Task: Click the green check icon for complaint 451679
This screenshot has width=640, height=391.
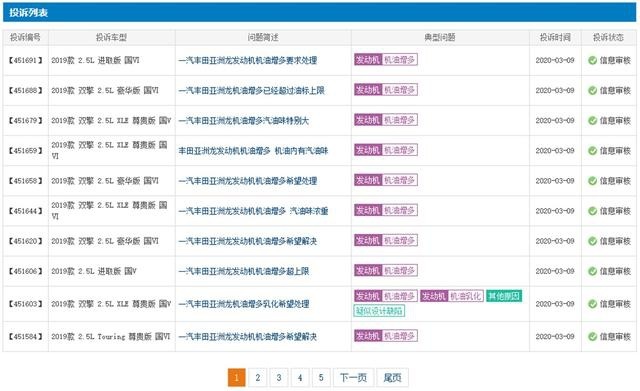Action: point(592,121)
